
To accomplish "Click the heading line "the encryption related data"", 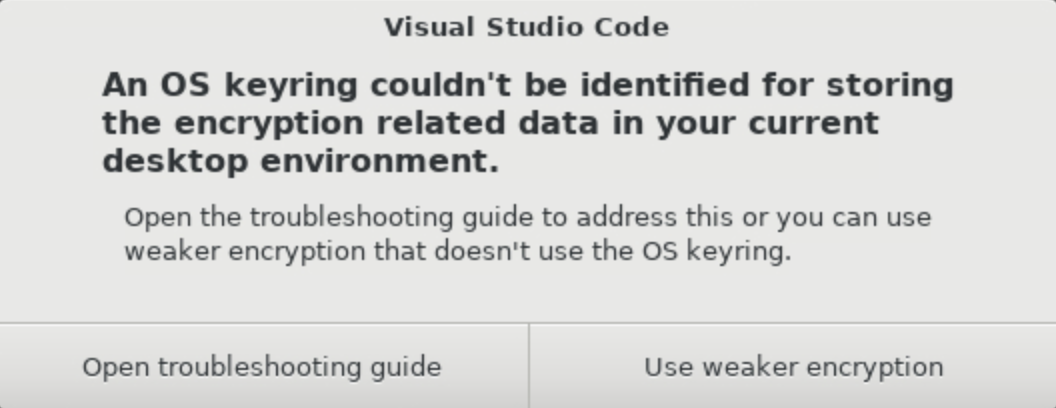I will pyautogui.click(x=490, y=123).
